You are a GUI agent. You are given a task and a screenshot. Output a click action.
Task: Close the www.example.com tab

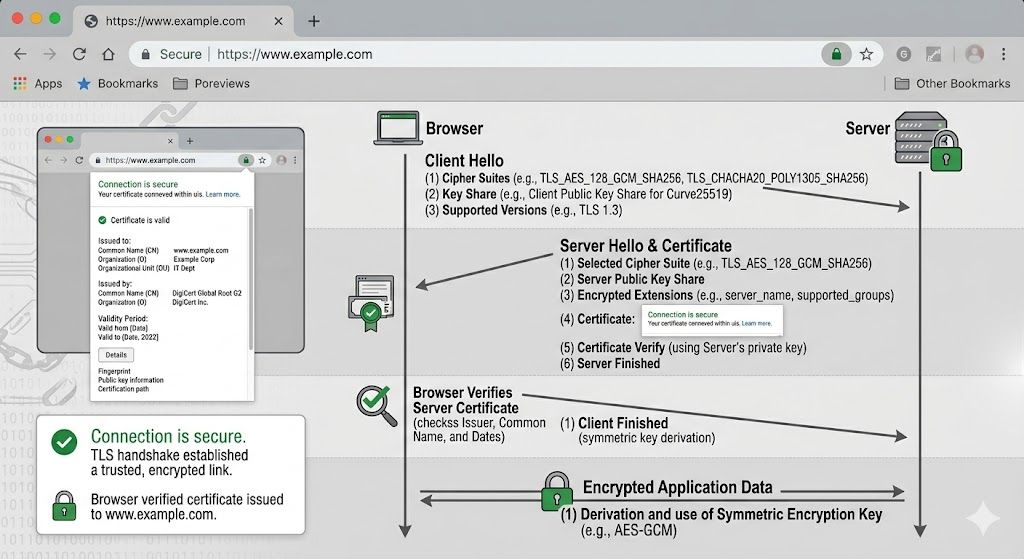pyautogui.click(x=278, y=21)
